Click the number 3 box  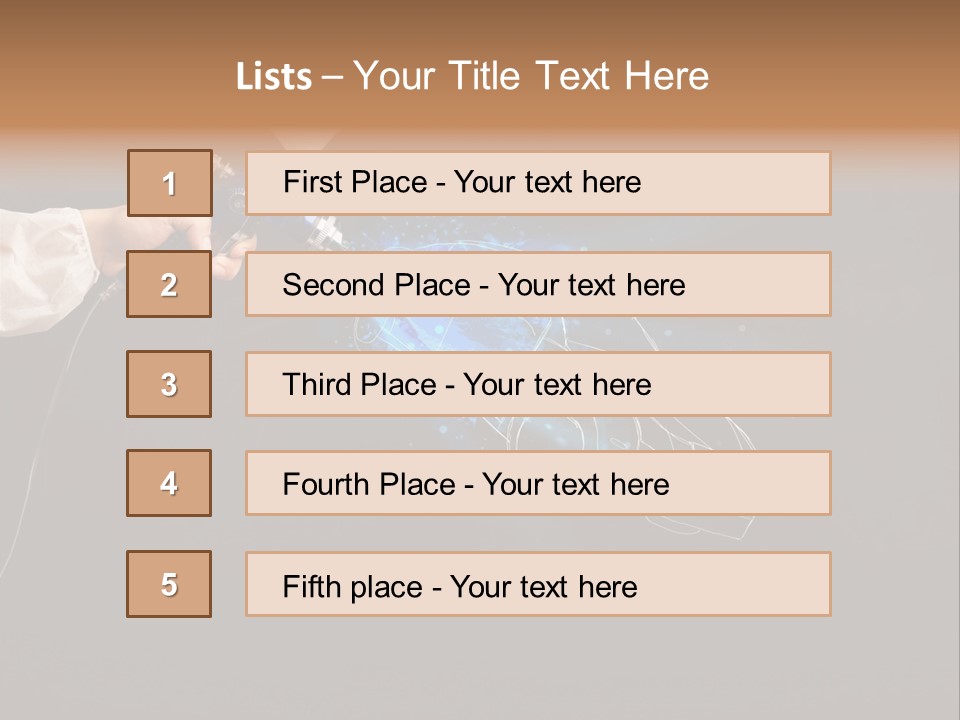[x=169, y=384]
